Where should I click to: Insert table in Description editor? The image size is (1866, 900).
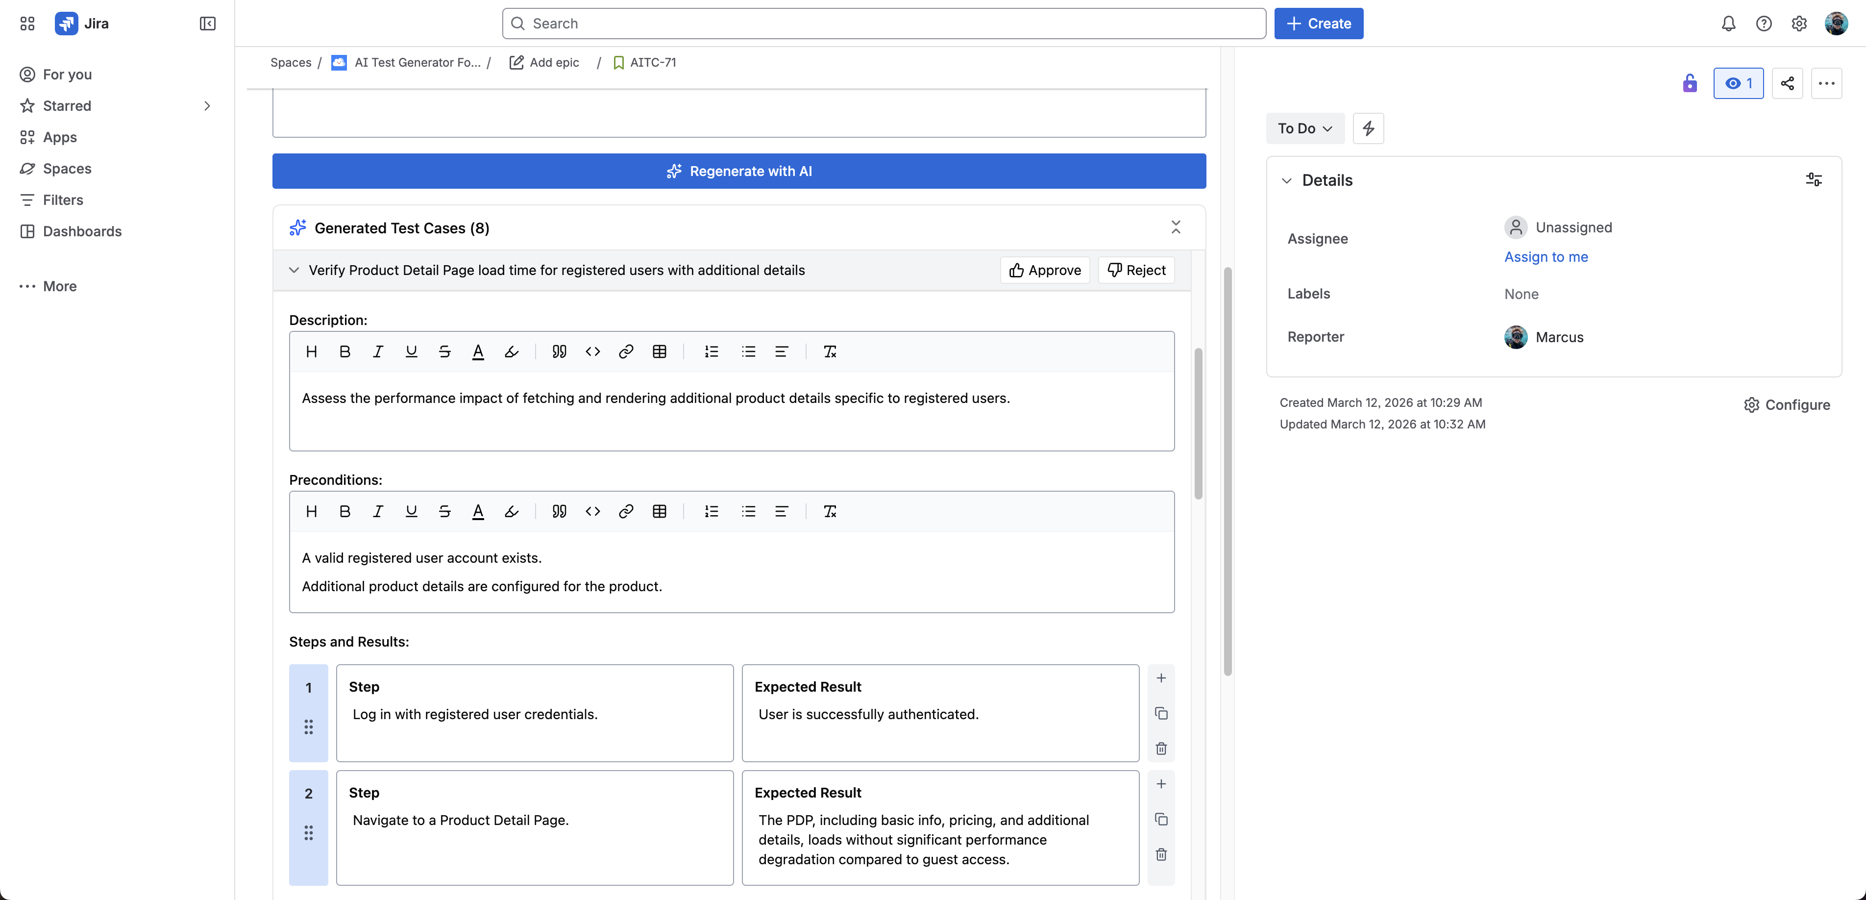[659, 352]
